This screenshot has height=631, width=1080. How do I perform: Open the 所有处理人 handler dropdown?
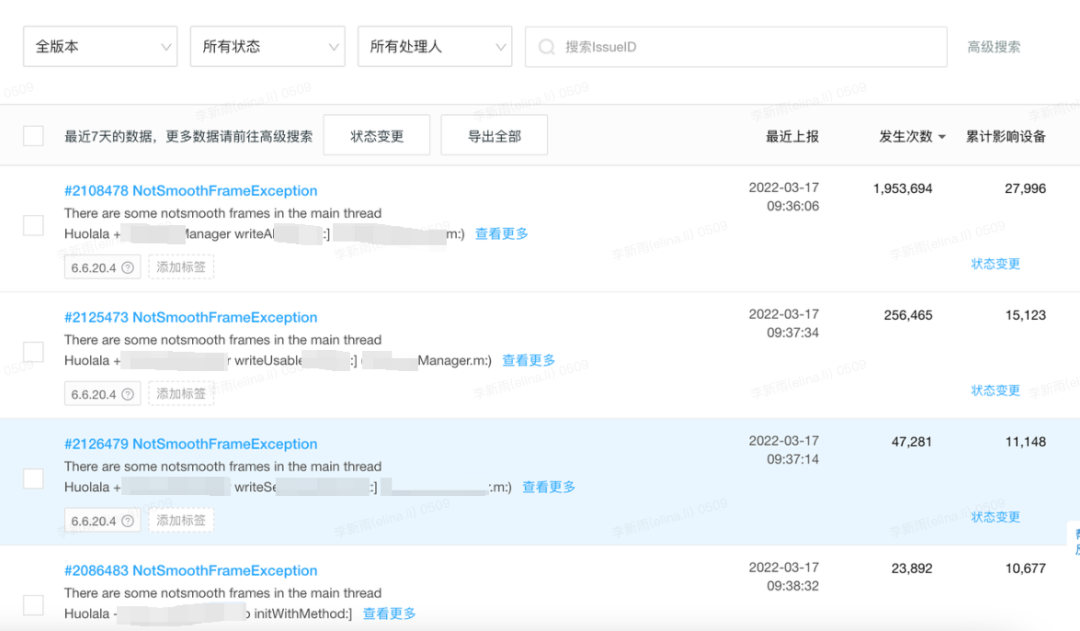tap(435, 47)
